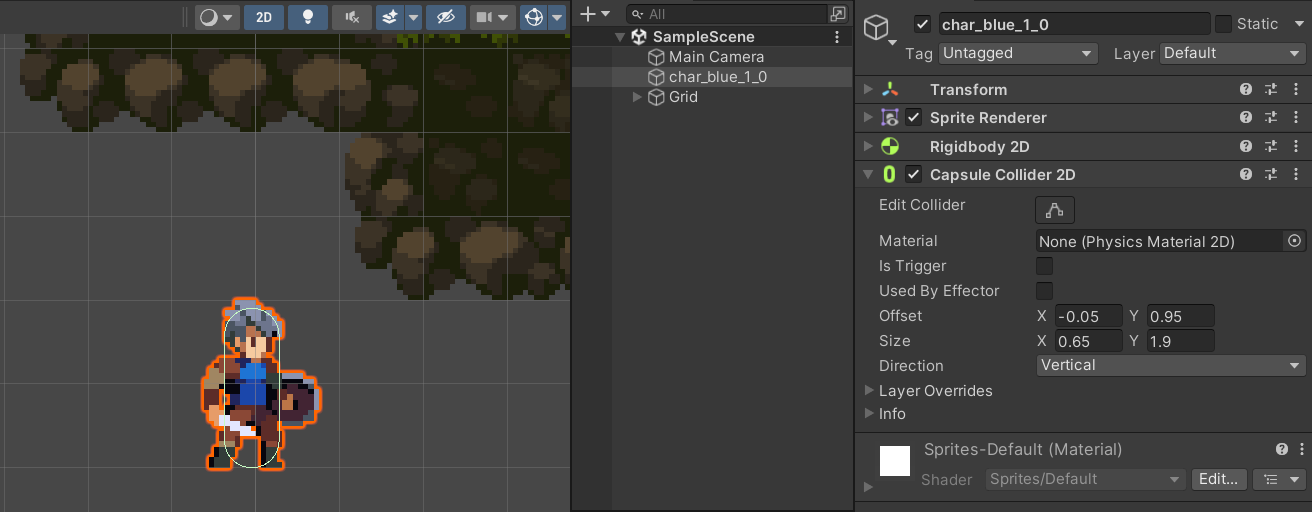1312x512 pixels.
Task: Enable the Is Trigger checkbox
Action: click(1044, 266)
